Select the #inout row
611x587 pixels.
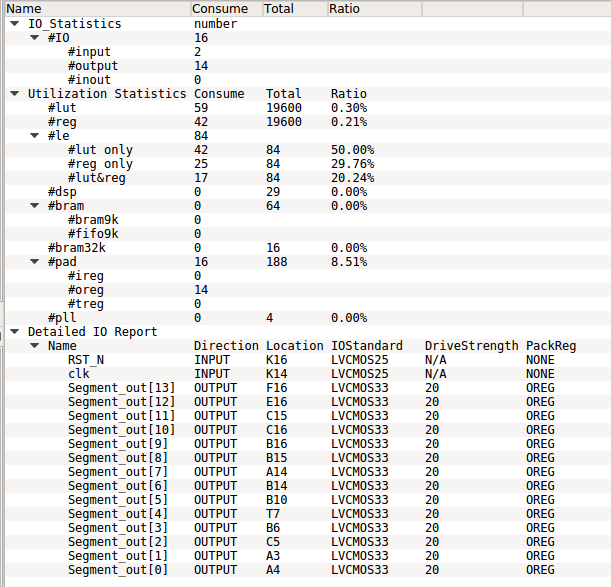[x=308, y=80]
